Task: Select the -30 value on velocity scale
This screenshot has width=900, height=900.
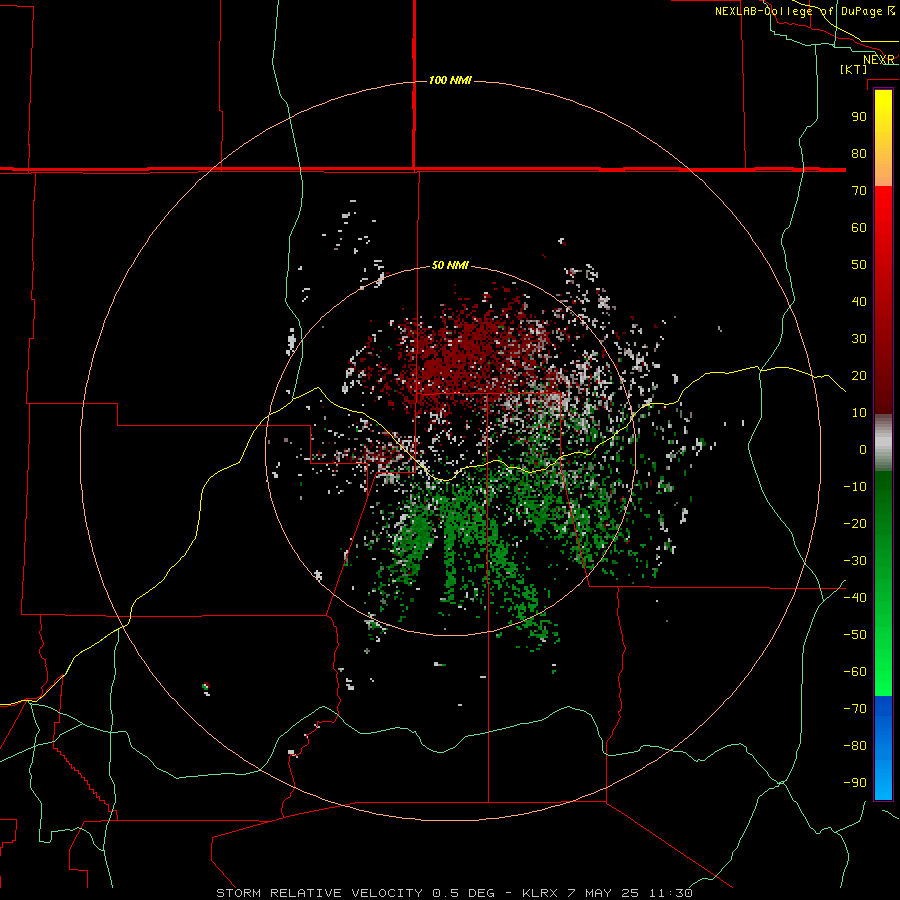Action: [855, 561]
